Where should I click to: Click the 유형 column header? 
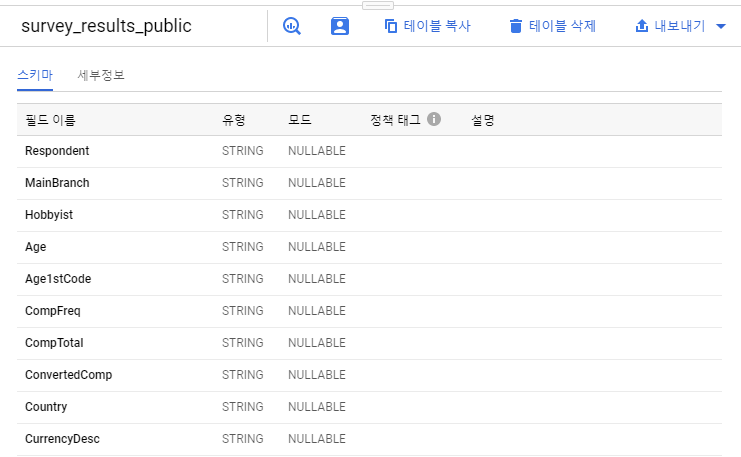coord(233,120)
